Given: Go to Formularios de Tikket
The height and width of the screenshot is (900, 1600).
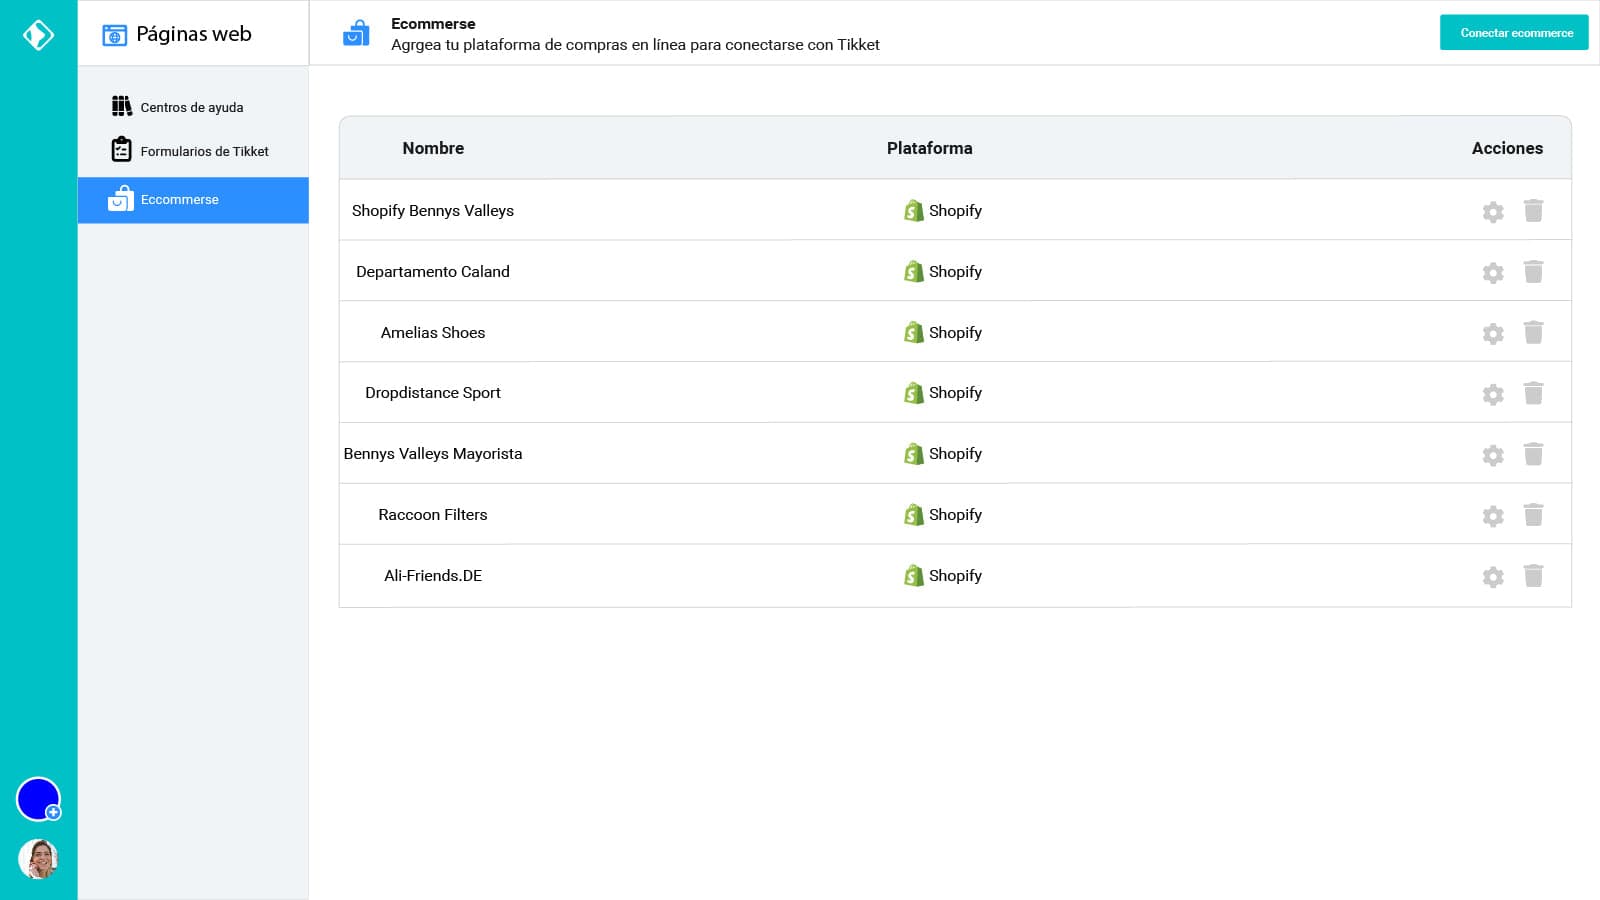Looking at the screenshot, I should [204, 151].
